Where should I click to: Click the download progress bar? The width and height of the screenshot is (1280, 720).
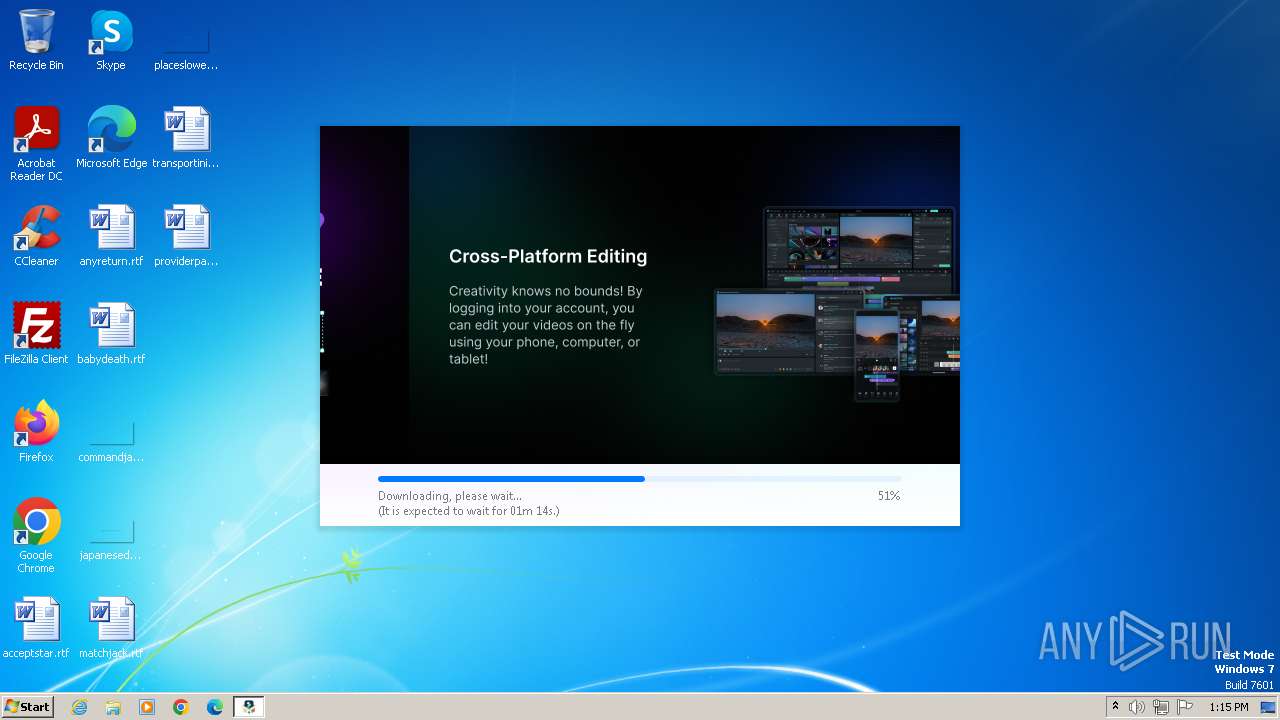pyautogui.click(x=639, y=479)
